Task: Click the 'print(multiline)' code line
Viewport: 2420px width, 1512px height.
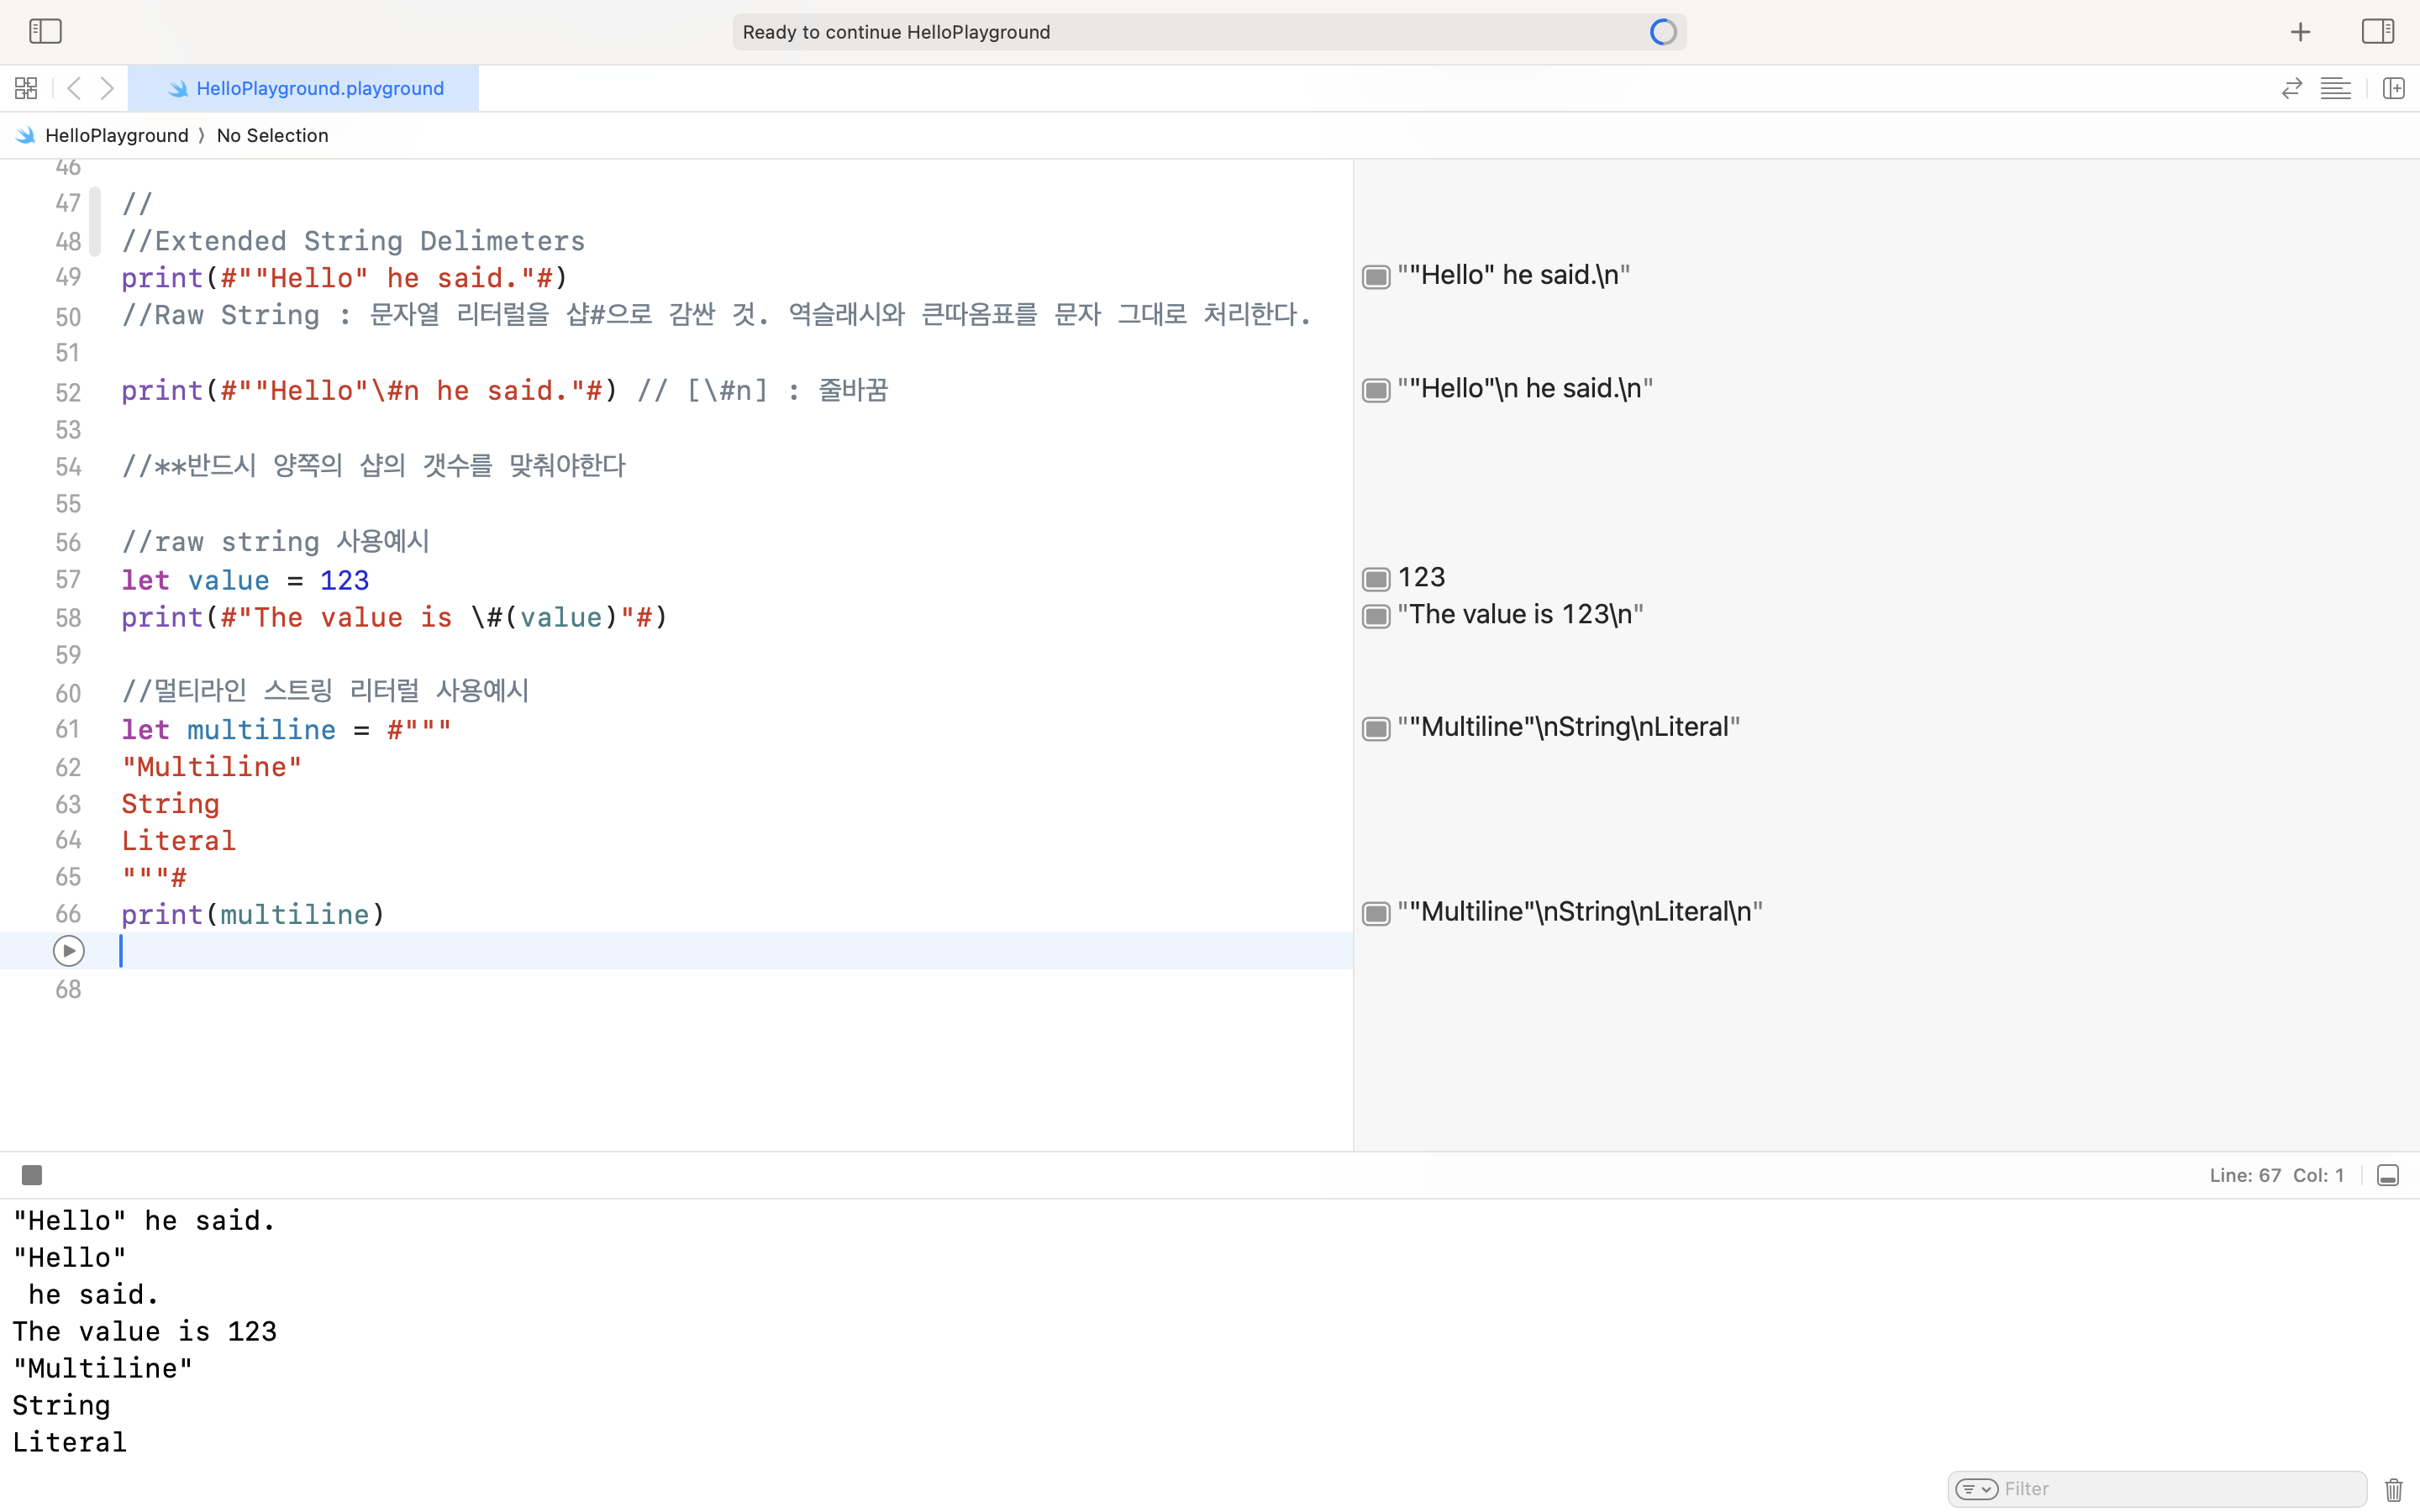Action: coord(253,914)
